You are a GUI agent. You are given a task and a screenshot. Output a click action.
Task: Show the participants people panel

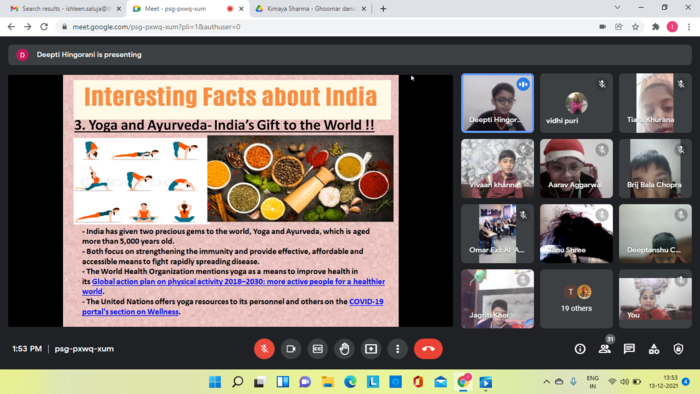(x=604, y=349)
